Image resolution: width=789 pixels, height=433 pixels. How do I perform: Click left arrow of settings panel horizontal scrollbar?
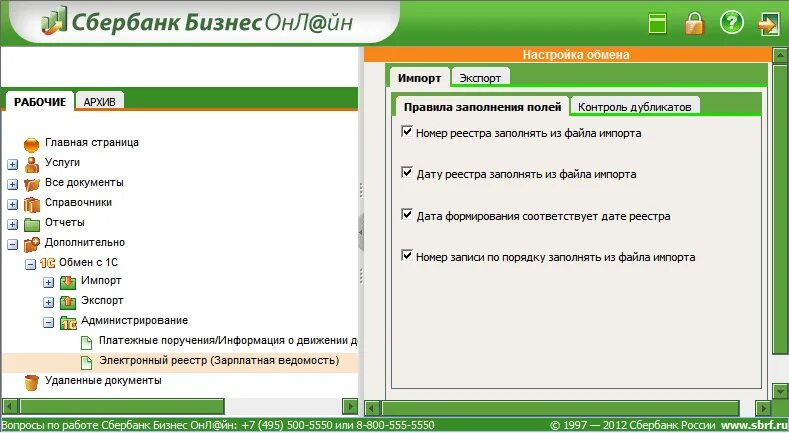tap(372, 408)
